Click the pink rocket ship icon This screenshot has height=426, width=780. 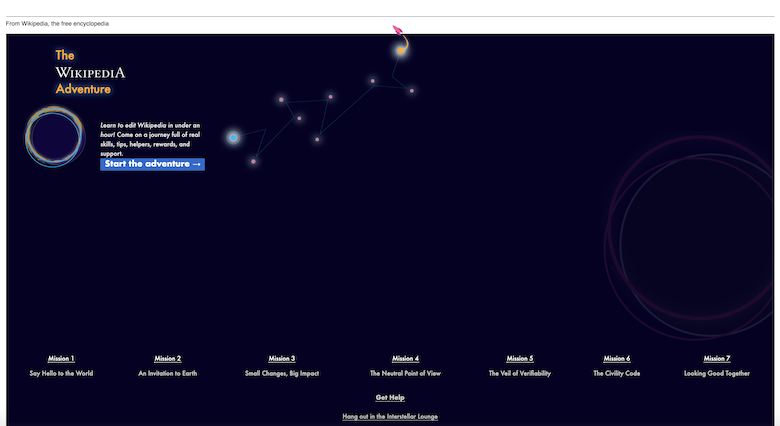pyautogui.click(x=397, y=30)
